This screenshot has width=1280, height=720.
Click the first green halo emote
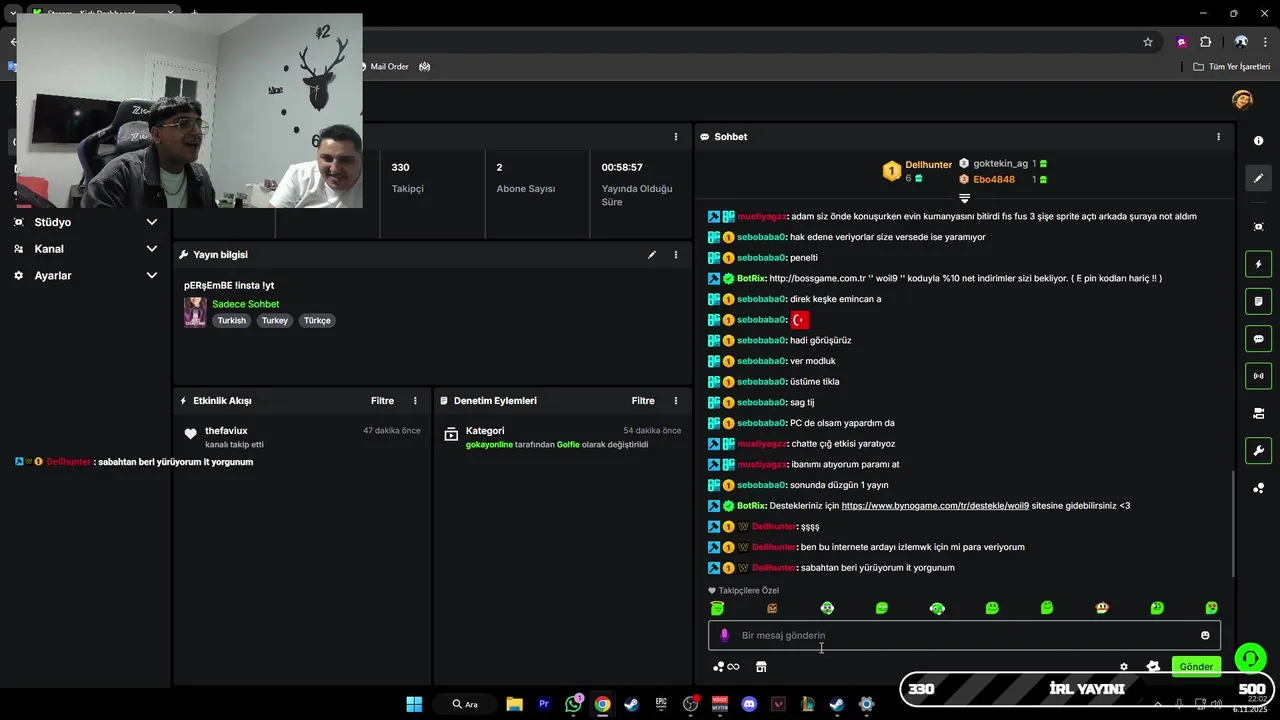coord(717,608)
